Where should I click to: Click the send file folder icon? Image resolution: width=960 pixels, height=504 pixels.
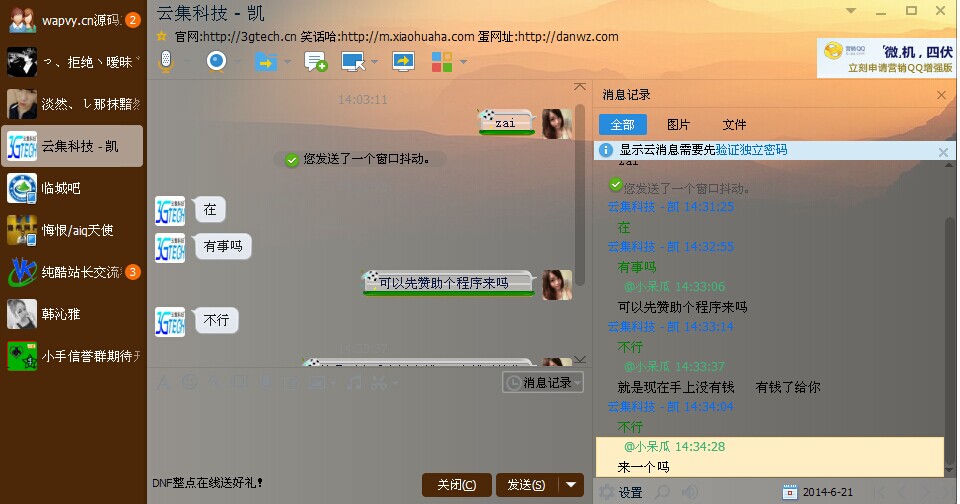266,62
